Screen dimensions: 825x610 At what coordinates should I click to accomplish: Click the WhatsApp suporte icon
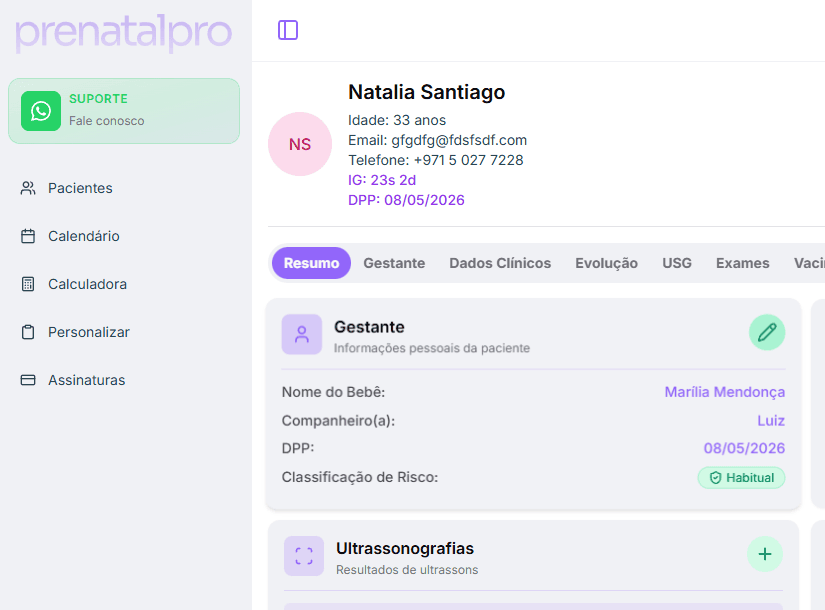tap(41, 111)
